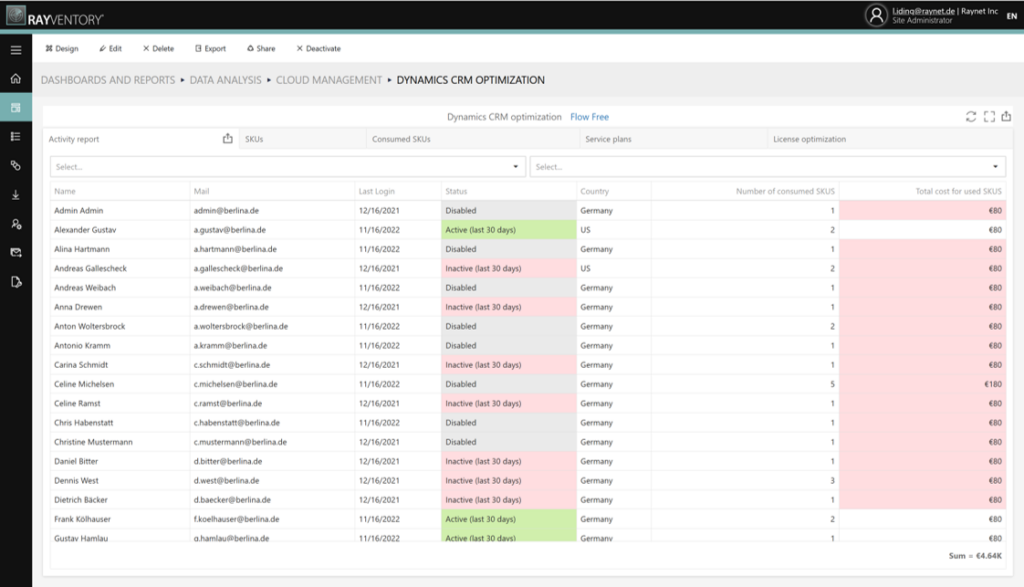
Task: Open the hamburger menu in the sidebar
Action: point(16,50)
